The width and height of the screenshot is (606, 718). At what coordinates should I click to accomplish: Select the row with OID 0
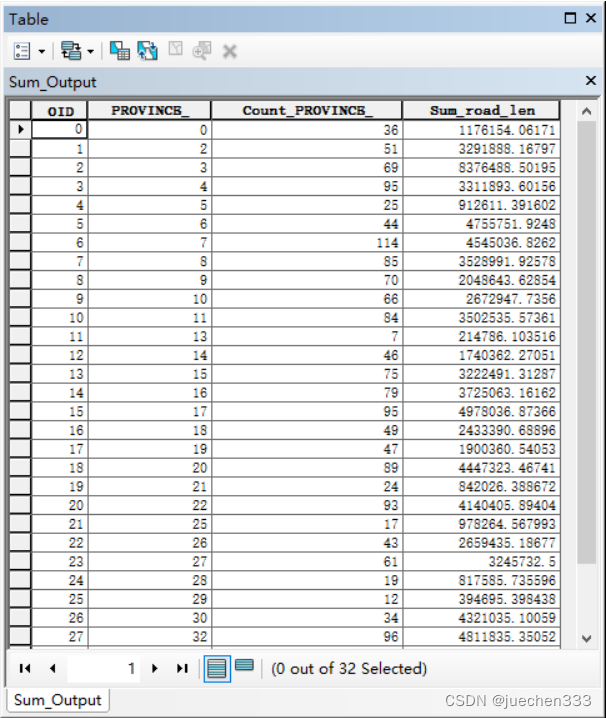click(20, 130)
